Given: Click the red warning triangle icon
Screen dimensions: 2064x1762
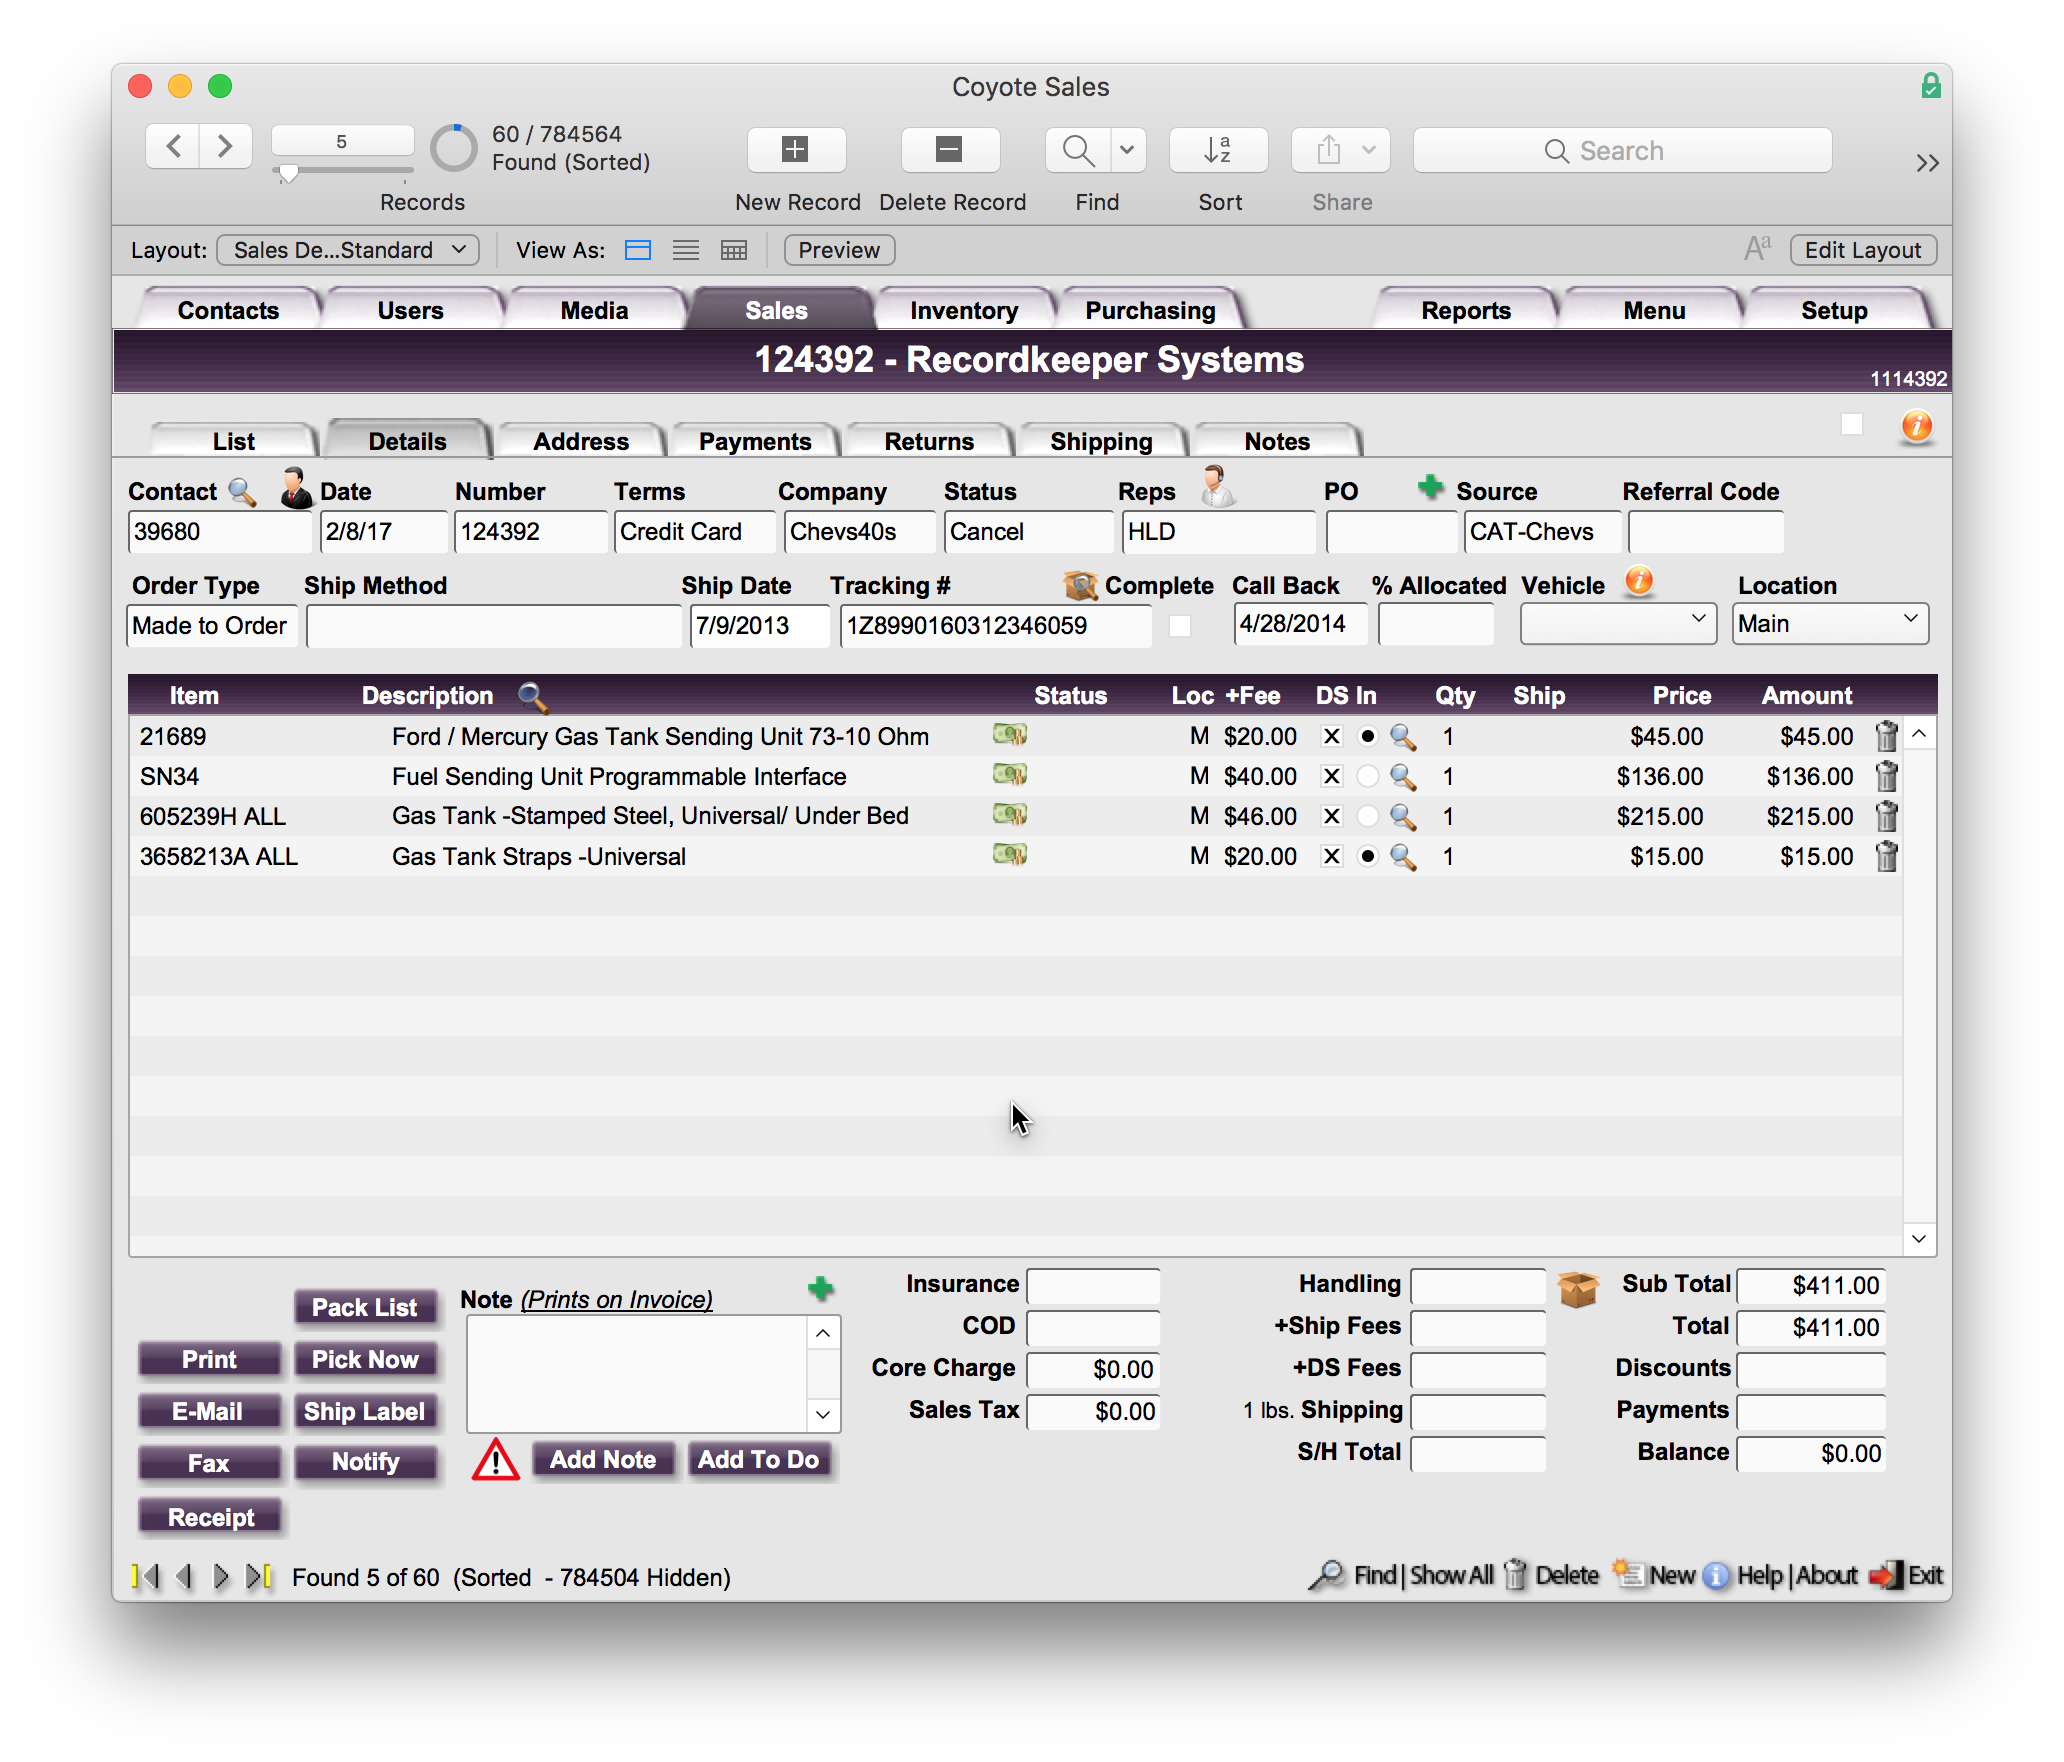Looking at the screenshot, I should [496, 1460].
